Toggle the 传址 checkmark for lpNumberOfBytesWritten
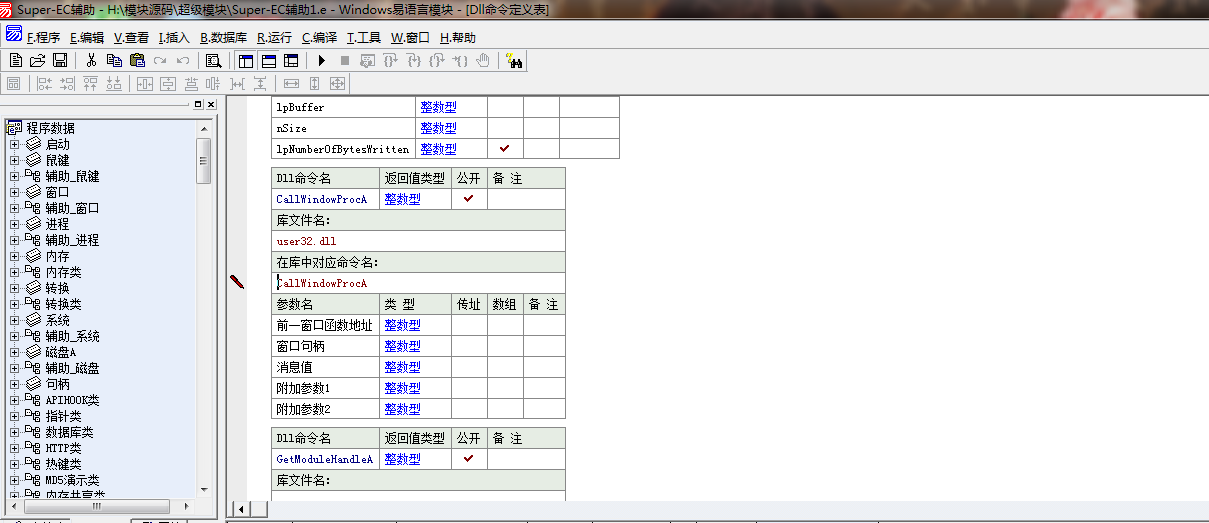The height and width of the screenshot is (523, 1209). tap(505, 149)
